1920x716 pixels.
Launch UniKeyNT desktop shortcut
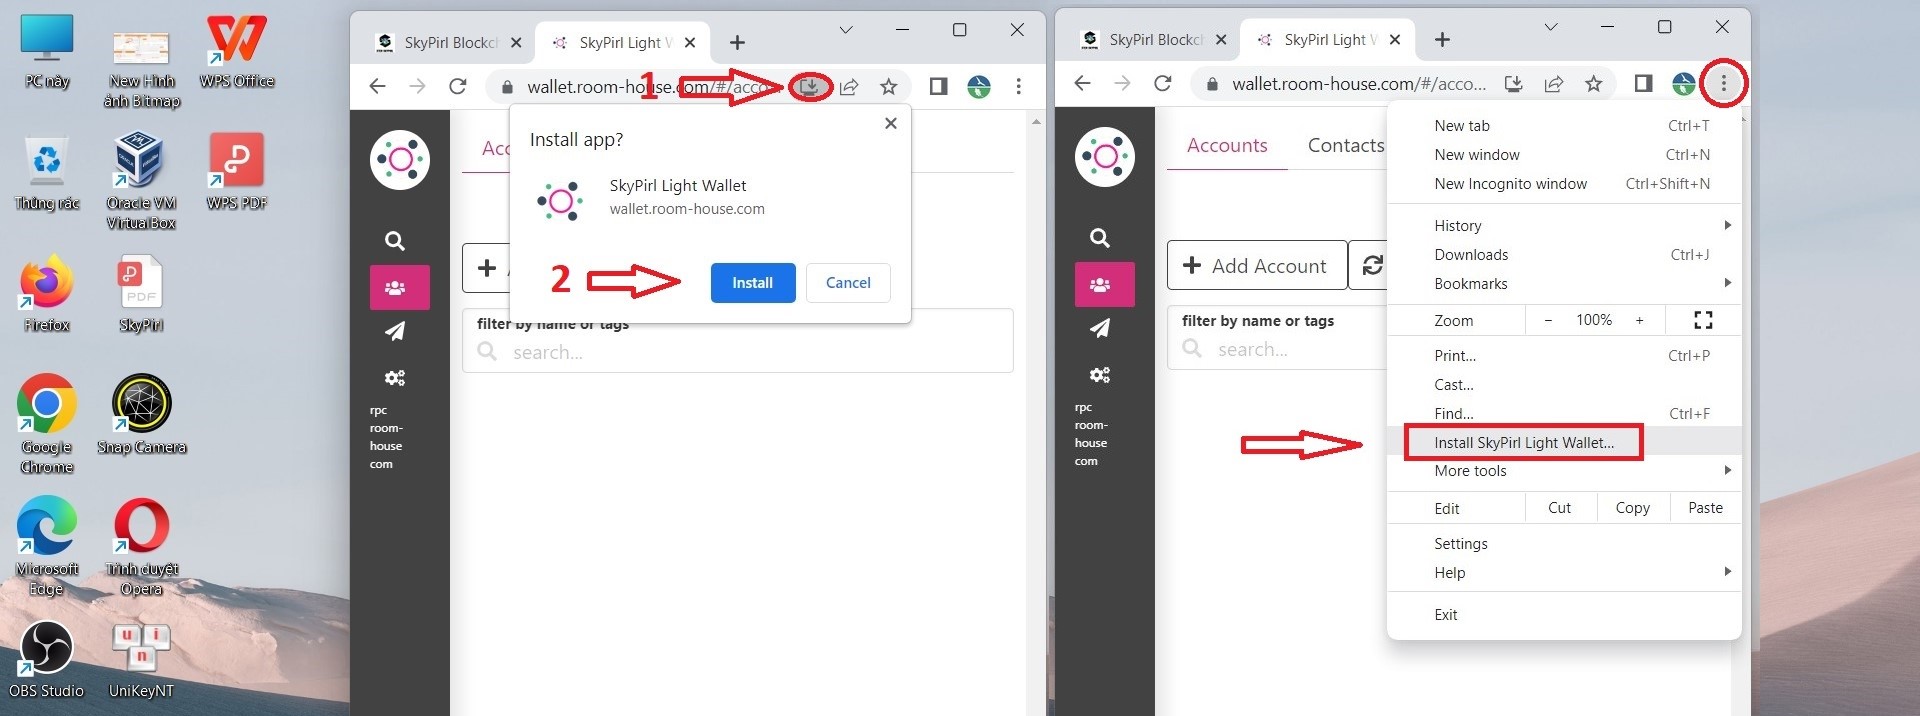click(141, 660)
